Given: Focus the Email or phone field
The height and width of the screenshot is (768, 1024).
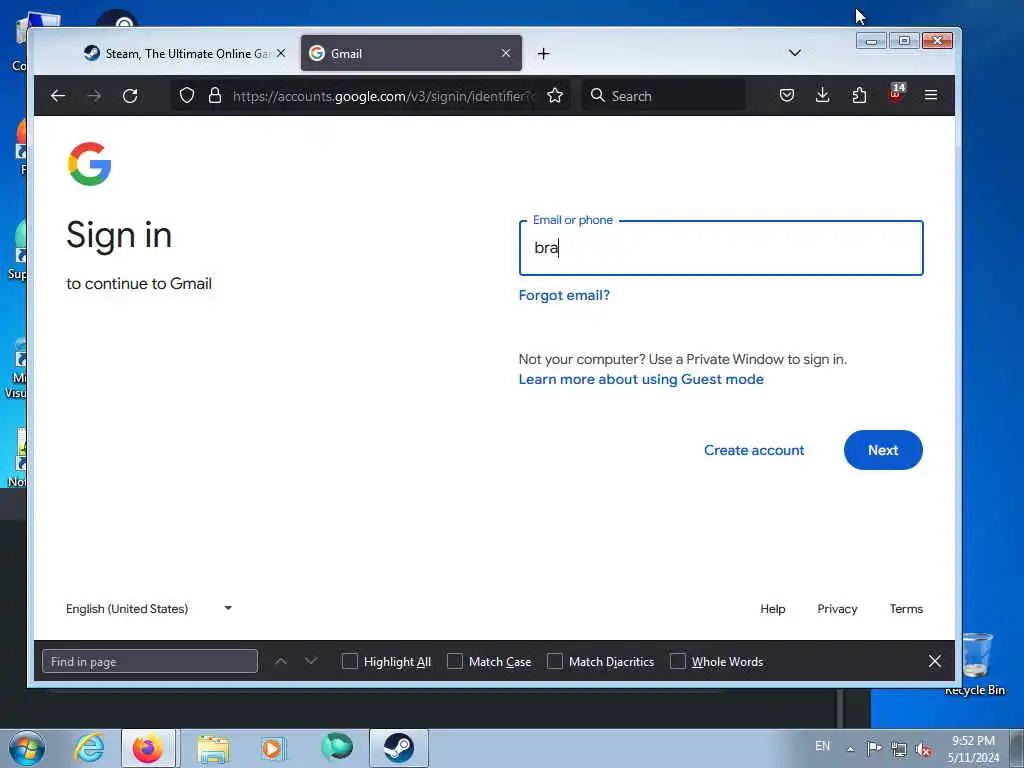Looking at the screenshot, I should pos(721,248).
